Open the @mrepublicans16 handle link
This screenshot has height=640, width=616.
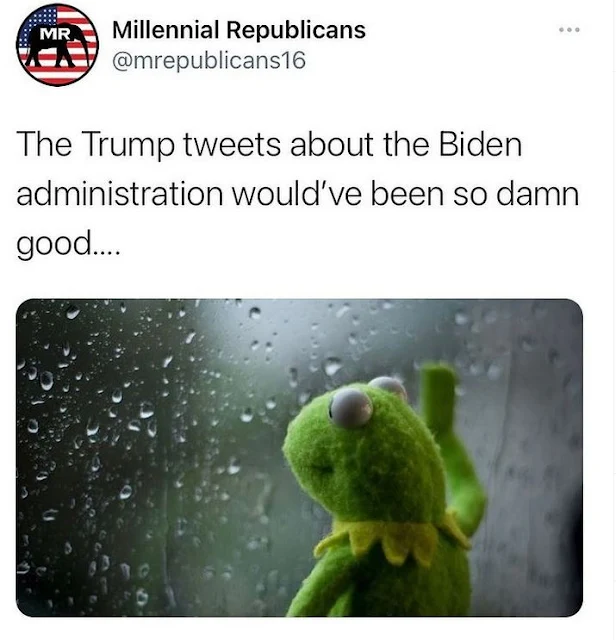[209, 61]
